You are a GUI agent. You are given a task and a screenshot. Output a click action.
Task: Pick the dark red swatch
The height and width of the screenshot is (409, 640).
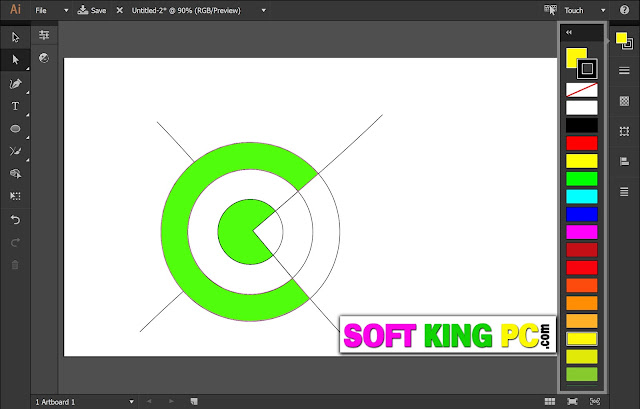pos(582,250)
